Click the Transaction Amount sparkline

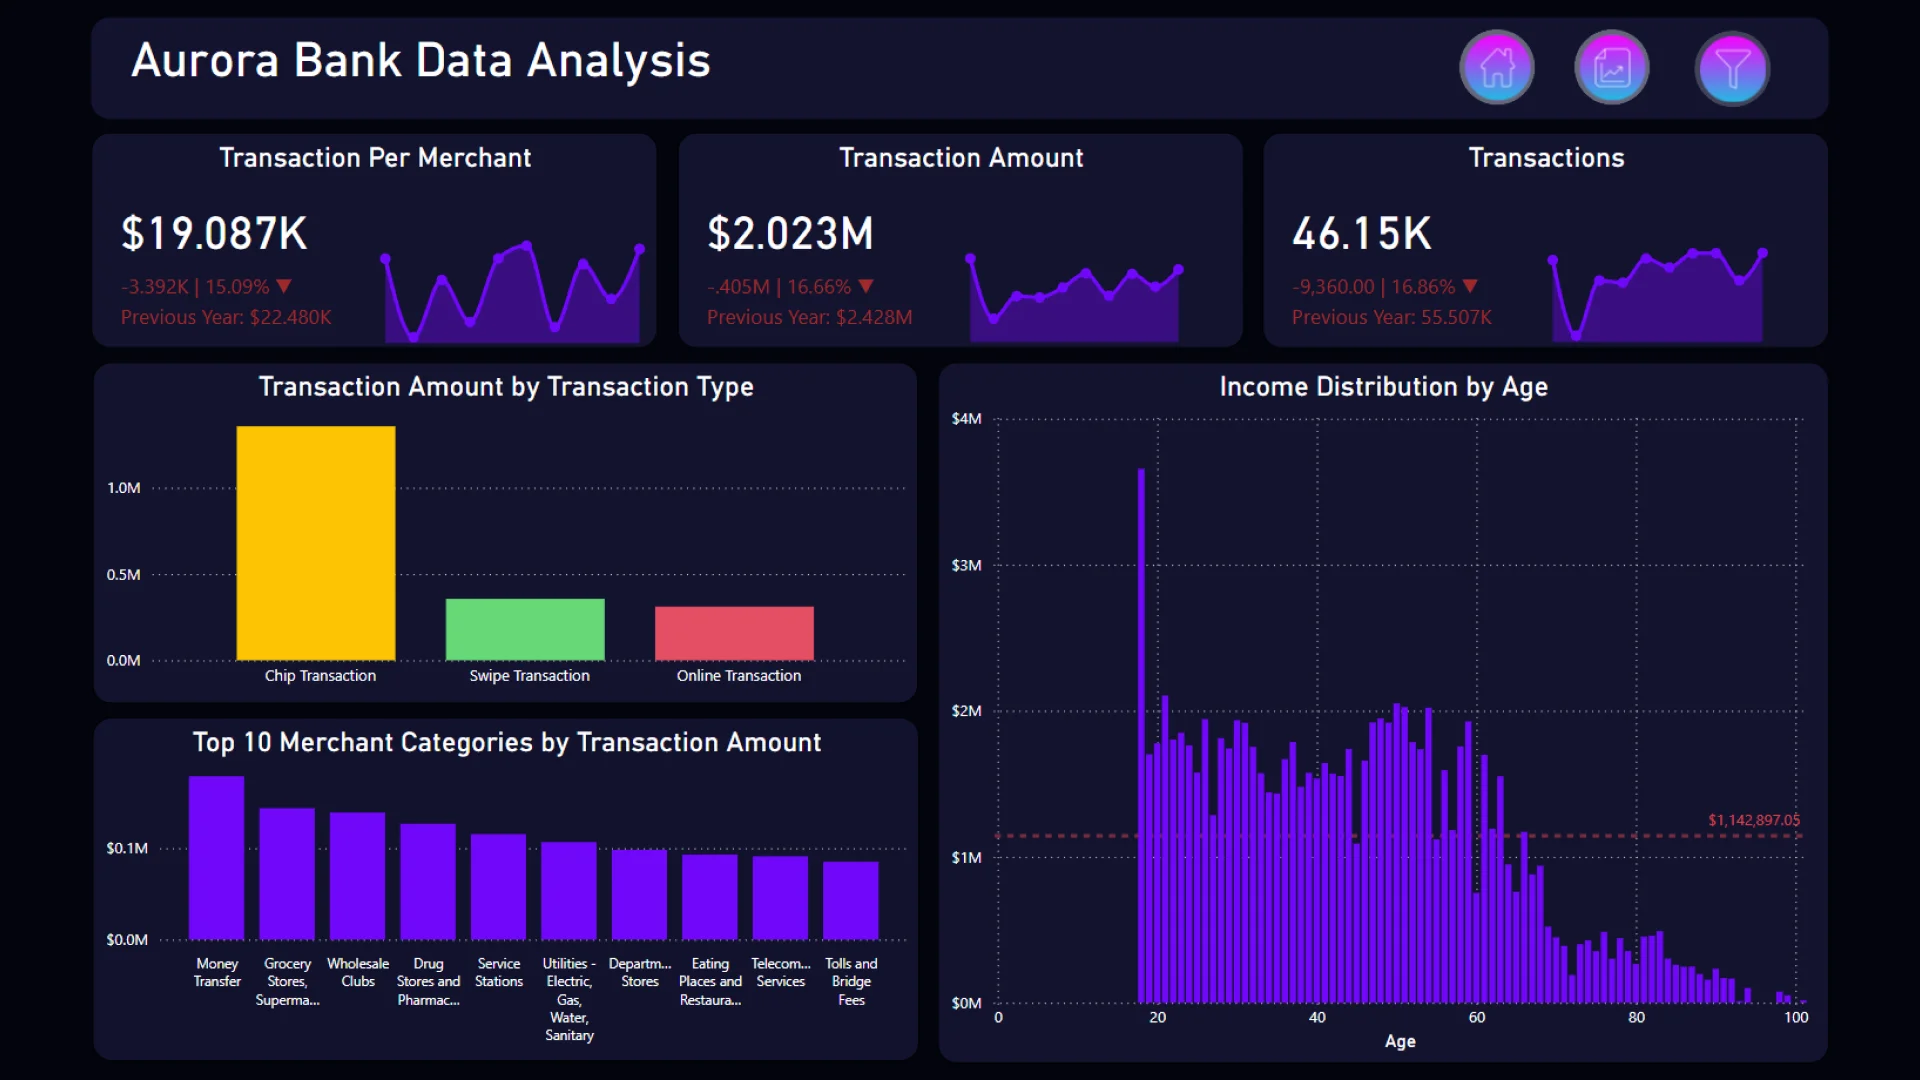pyautogui.click(x=1074, y=298)
